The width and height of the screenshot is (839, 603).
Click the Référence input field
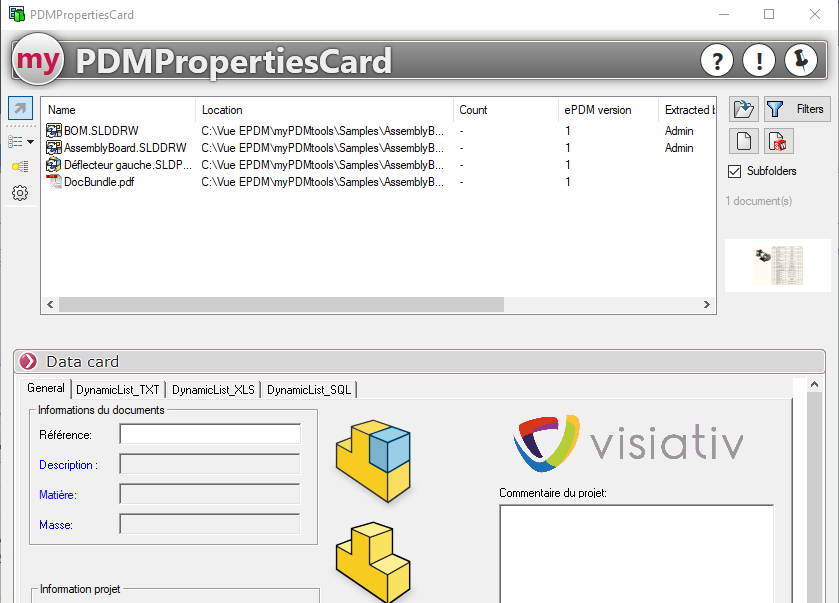(210, 434)
